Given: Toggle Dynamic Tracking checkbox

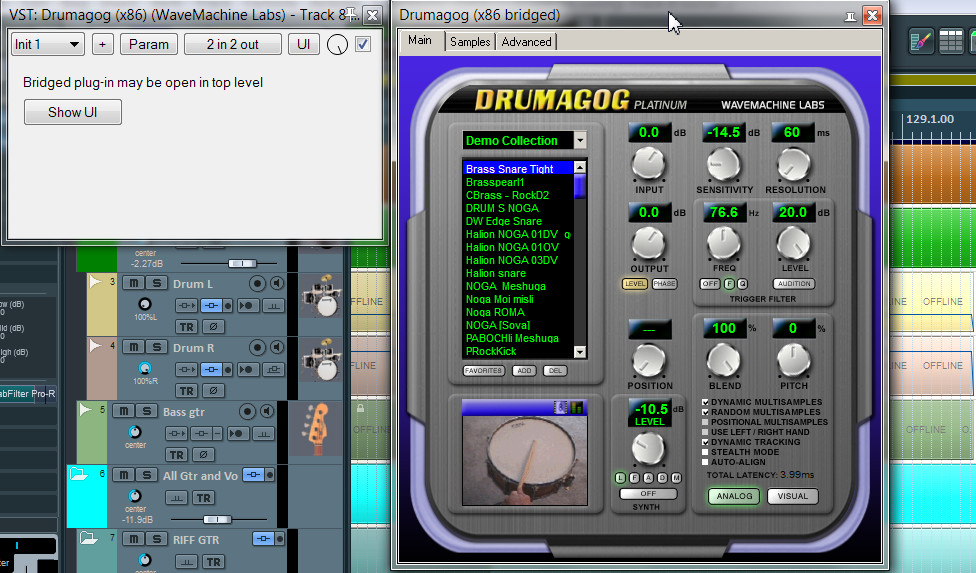Looking at the screenshot, I should point(705,442).
